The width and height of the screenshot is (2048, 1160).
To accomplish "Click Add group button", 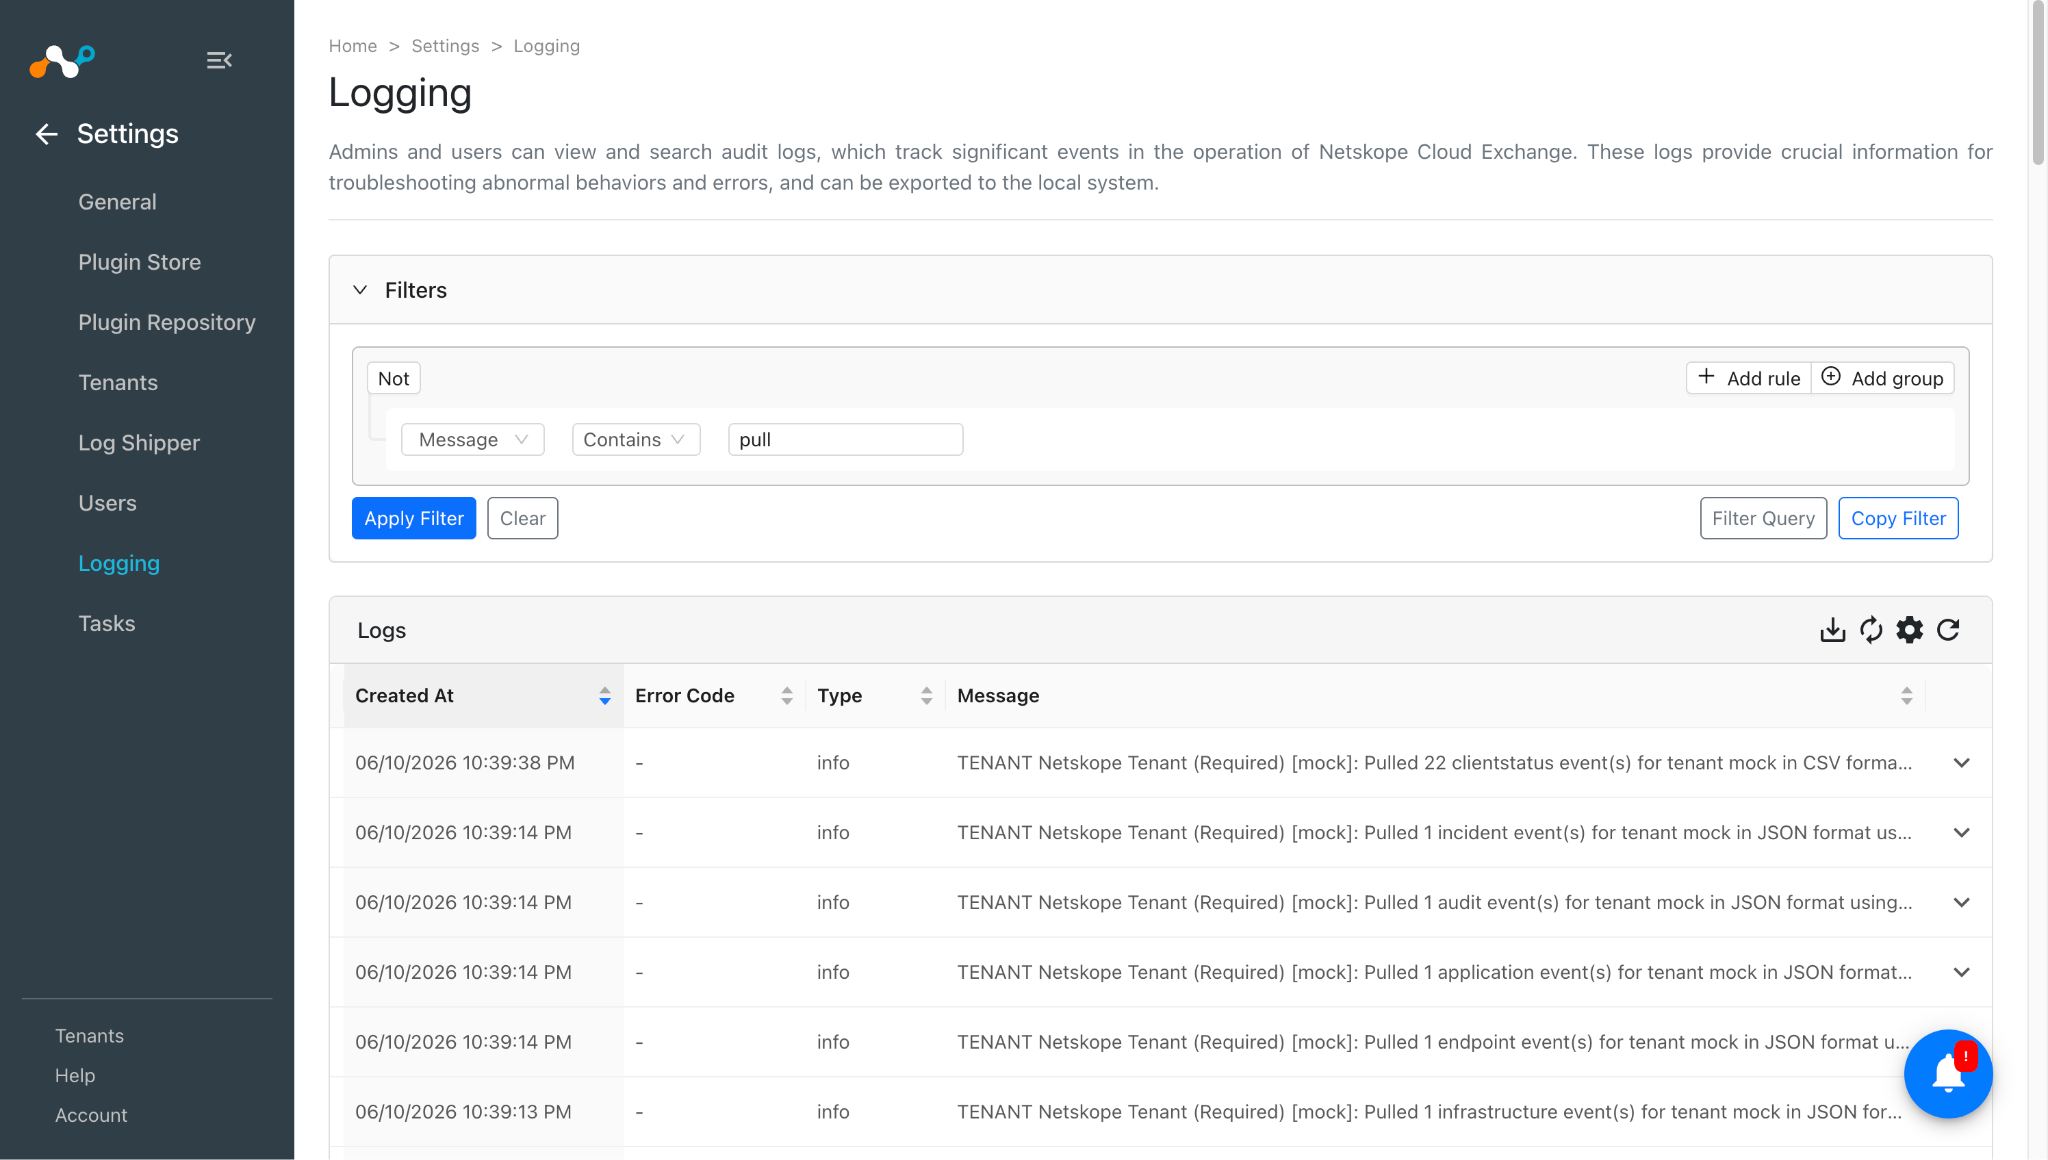I will click(x=1883, y=378).
